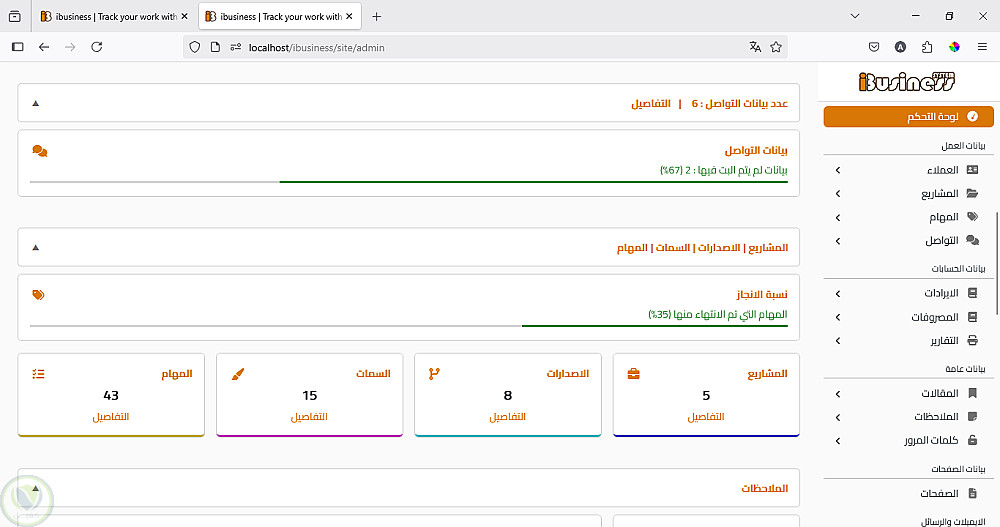Click the localhost address bar
This screenshot has width=1000, height=527.
click(480, 47)
